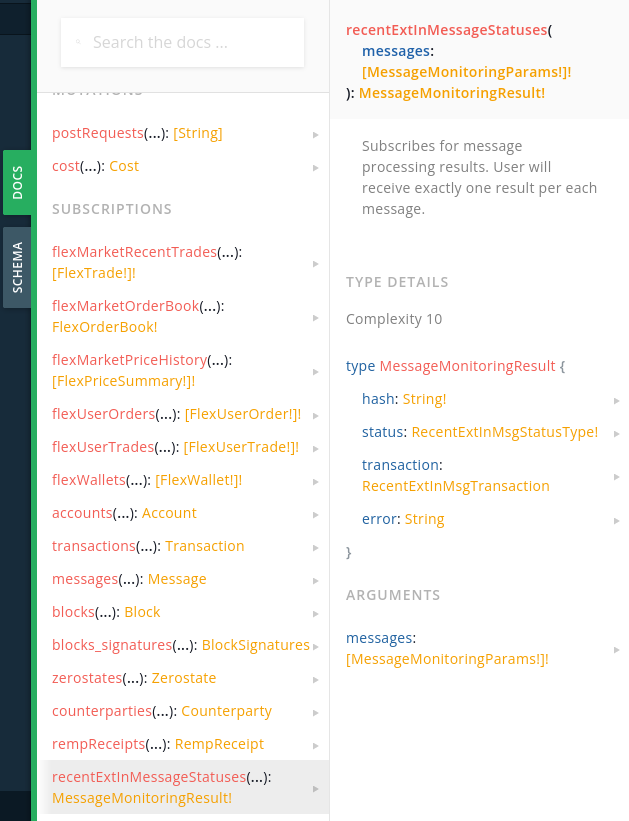Click arrow icon beside cost mutation

(316, 167)
